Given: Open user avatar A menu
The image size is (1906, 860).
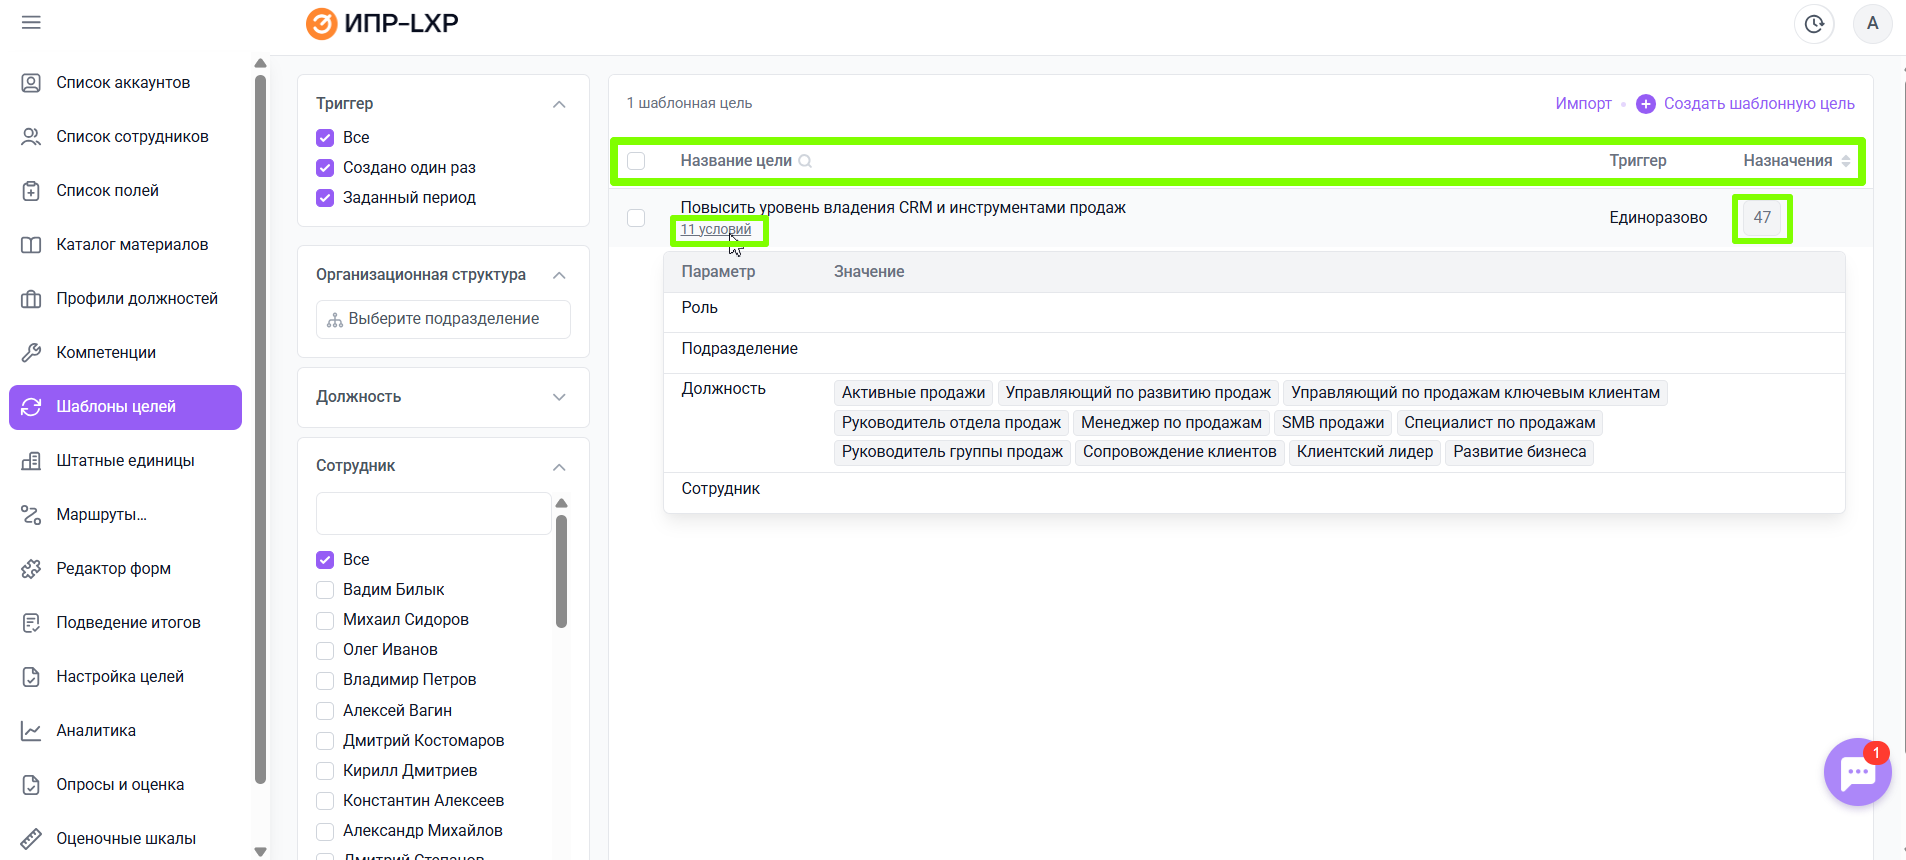Looking at the screenshot, I should pos(1872,24).
